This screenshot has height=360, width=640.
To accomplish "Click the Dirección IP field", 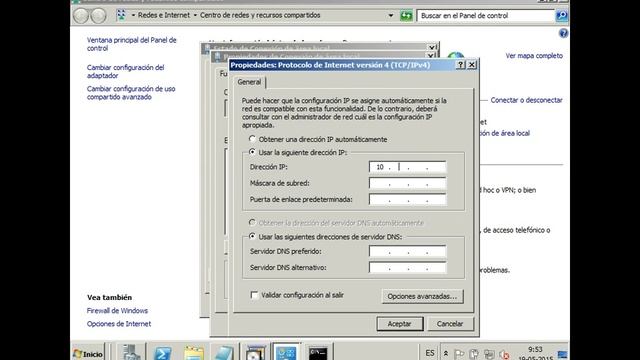I will [407, 167].
